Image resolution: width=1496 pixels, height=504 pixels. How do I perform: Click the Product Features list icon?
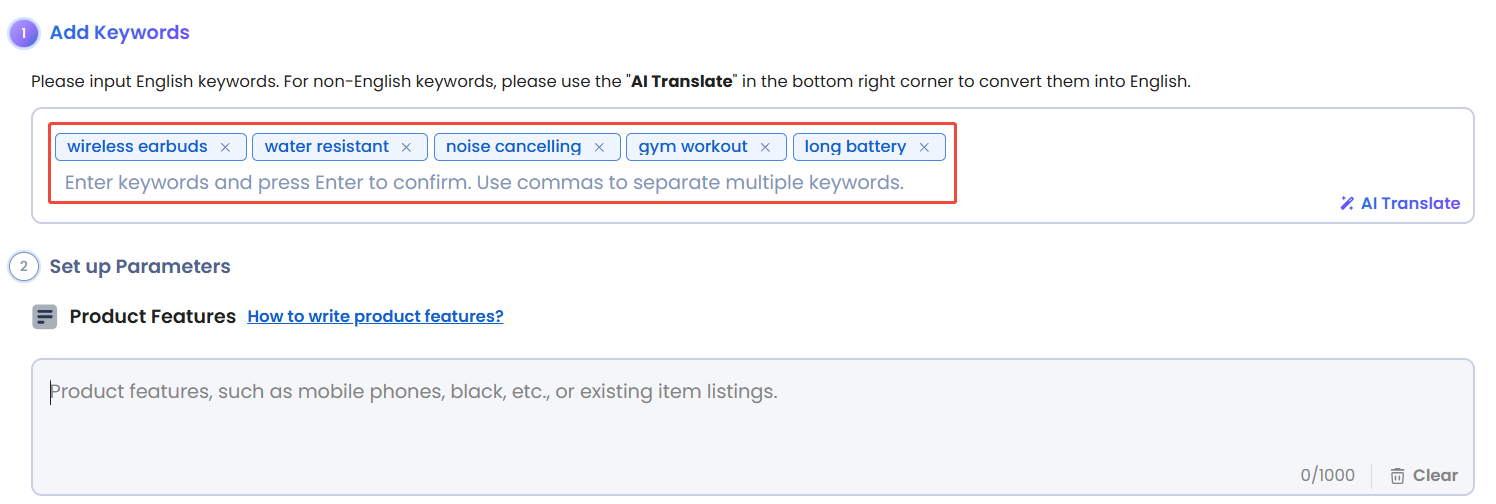tap(45, 317)
